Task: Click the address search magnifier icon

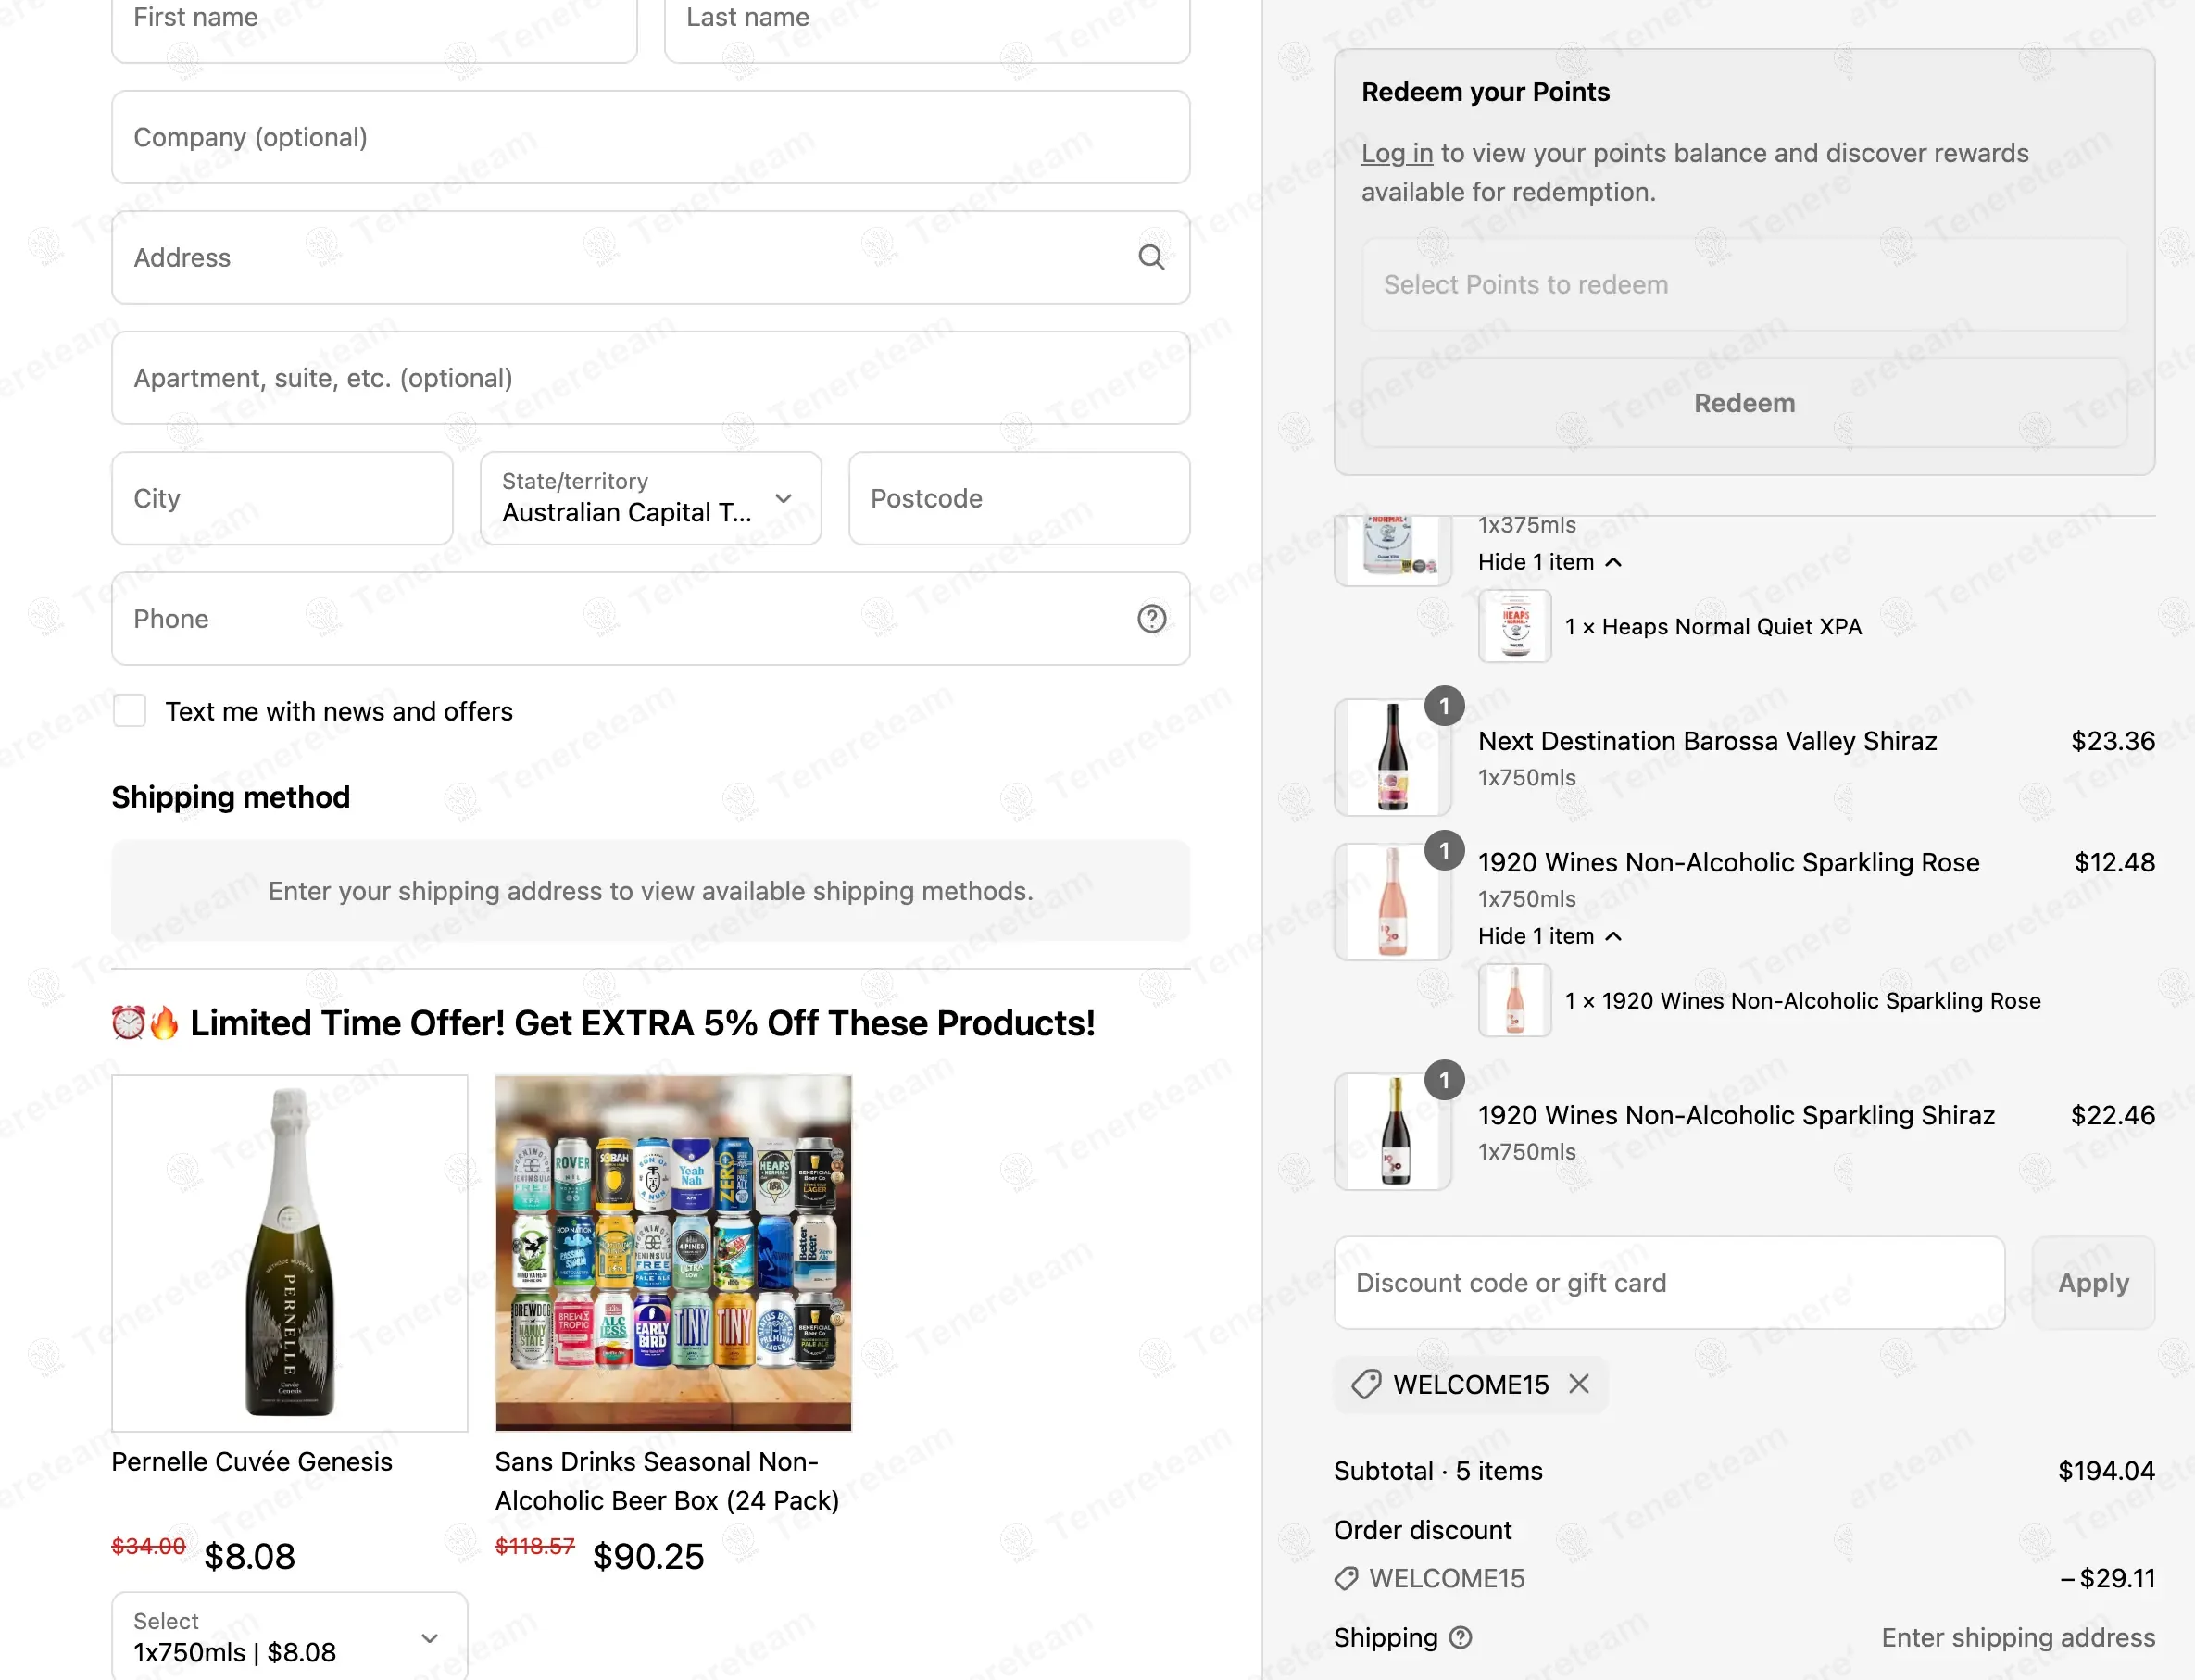Action: point(1151,258)
